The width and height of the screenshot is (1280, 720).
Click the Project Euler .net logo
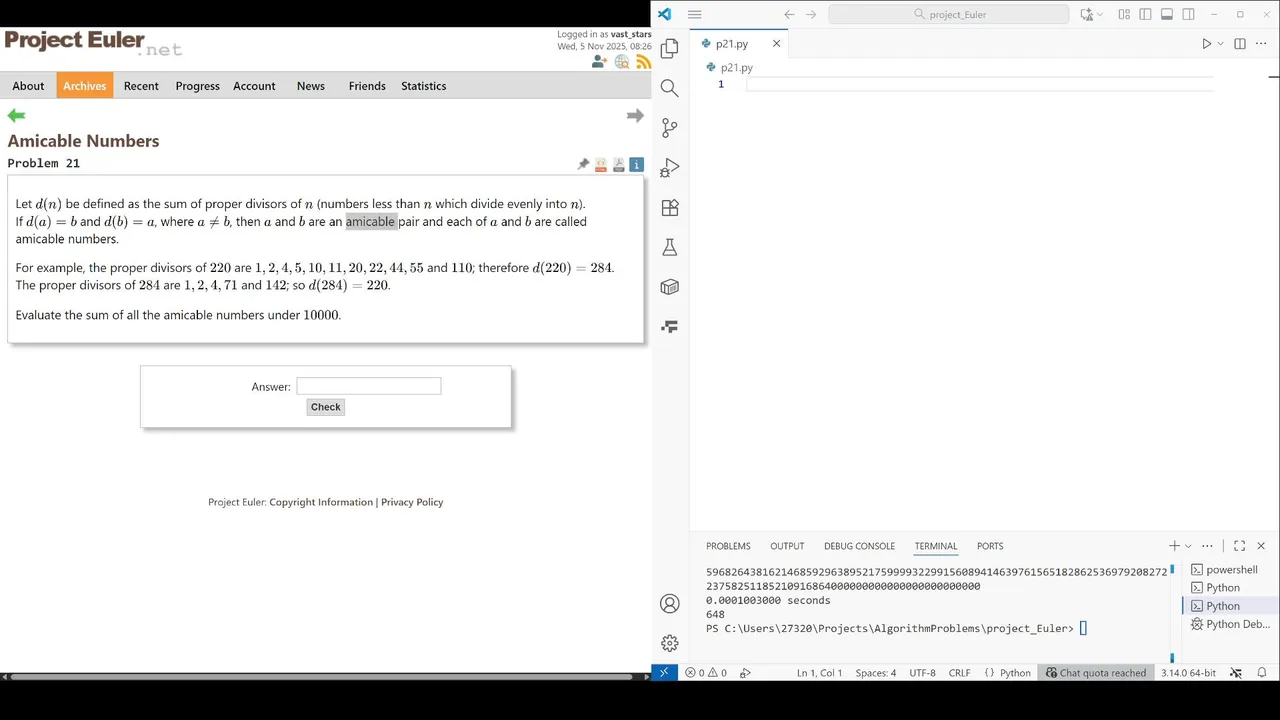point(93,43)
